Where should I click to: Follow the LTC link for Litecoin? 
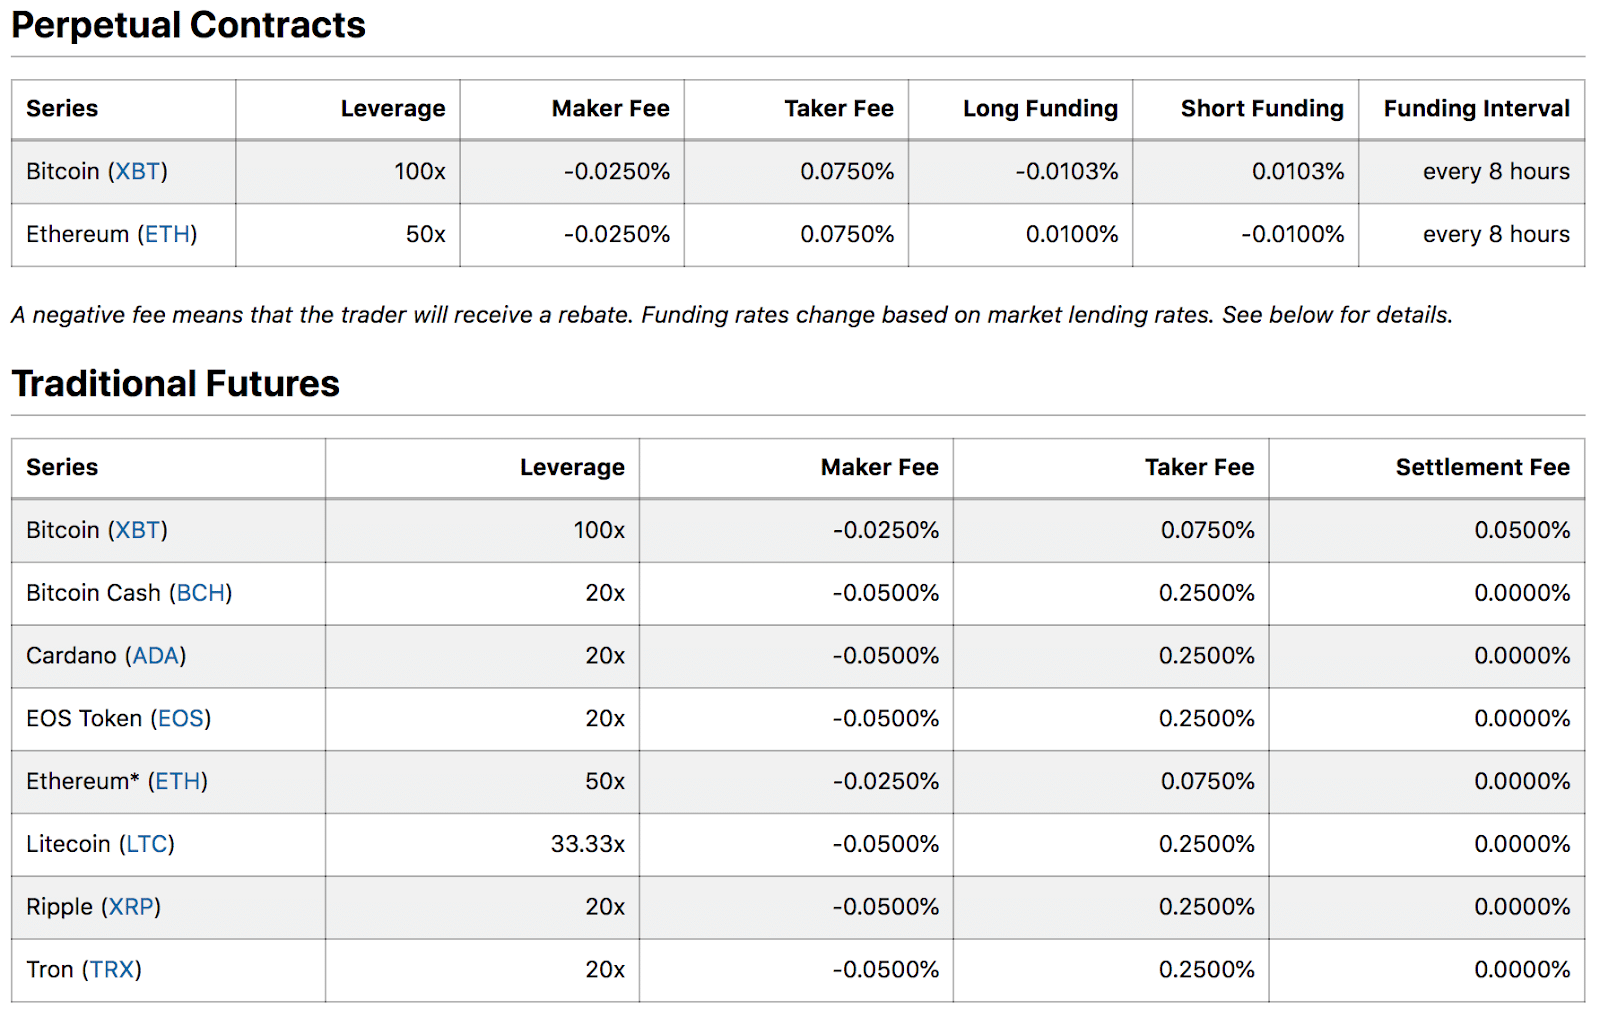147,845
